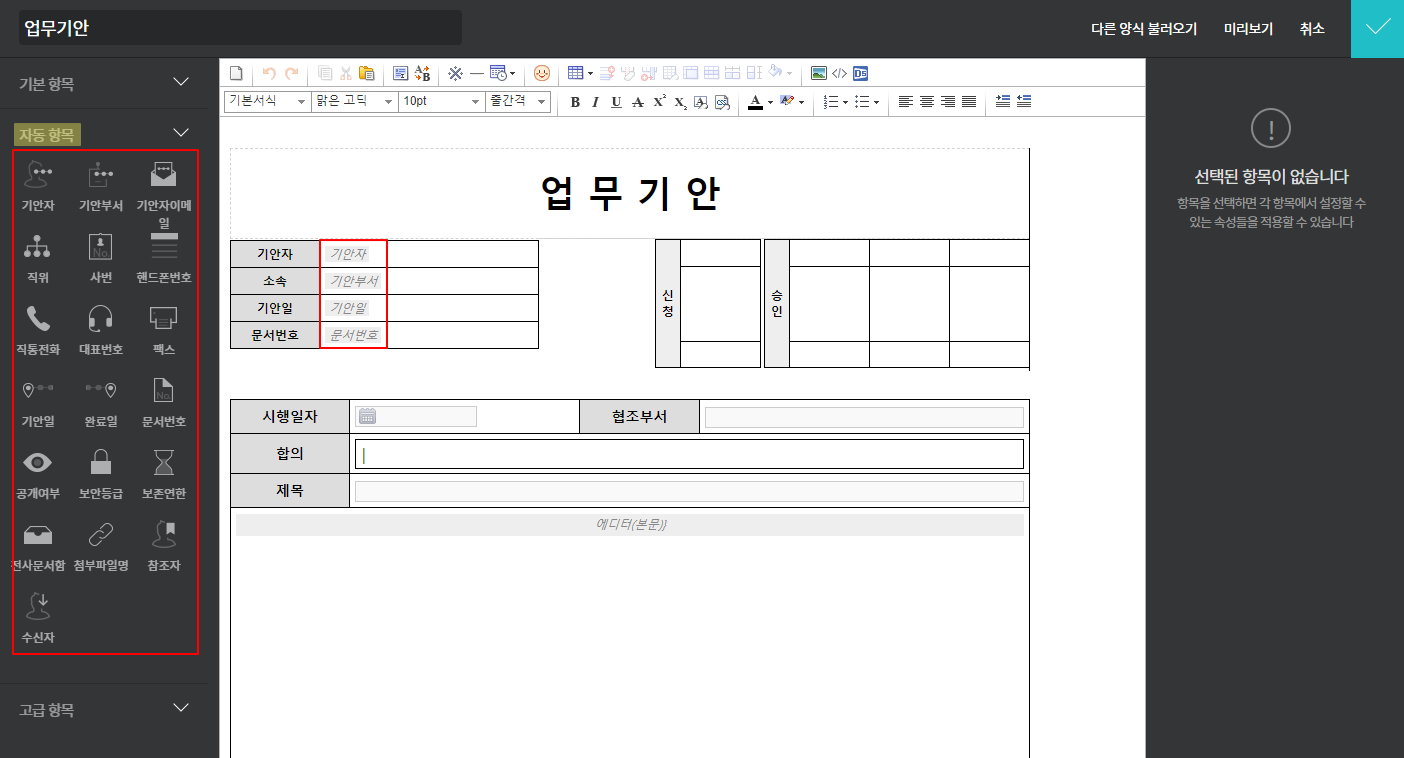The image size is (1404, 758).
Task: Click the 시행일자 date picker field
Action: point(416,416)
